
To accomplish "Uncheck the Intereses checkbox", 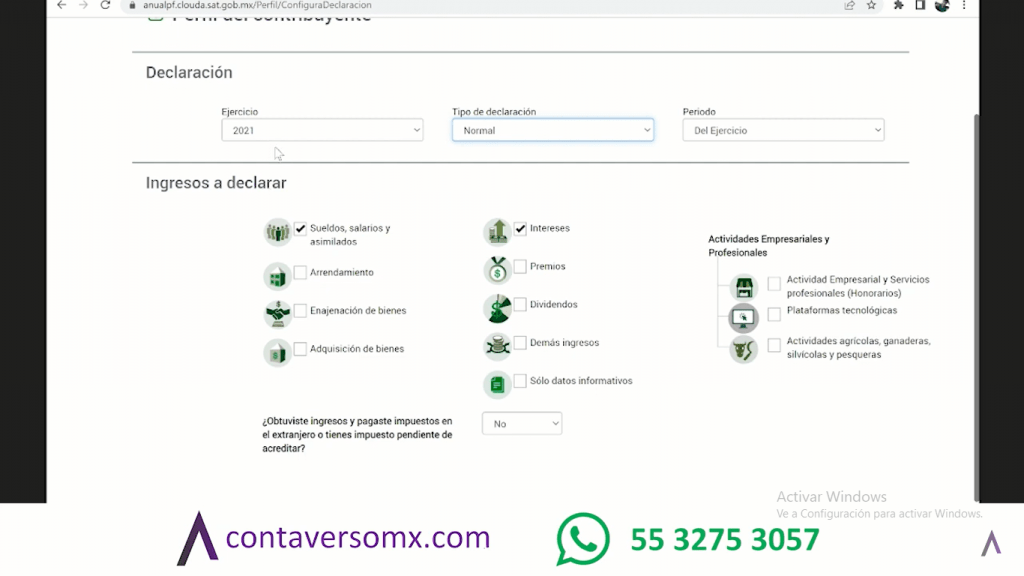I will 520,229.
